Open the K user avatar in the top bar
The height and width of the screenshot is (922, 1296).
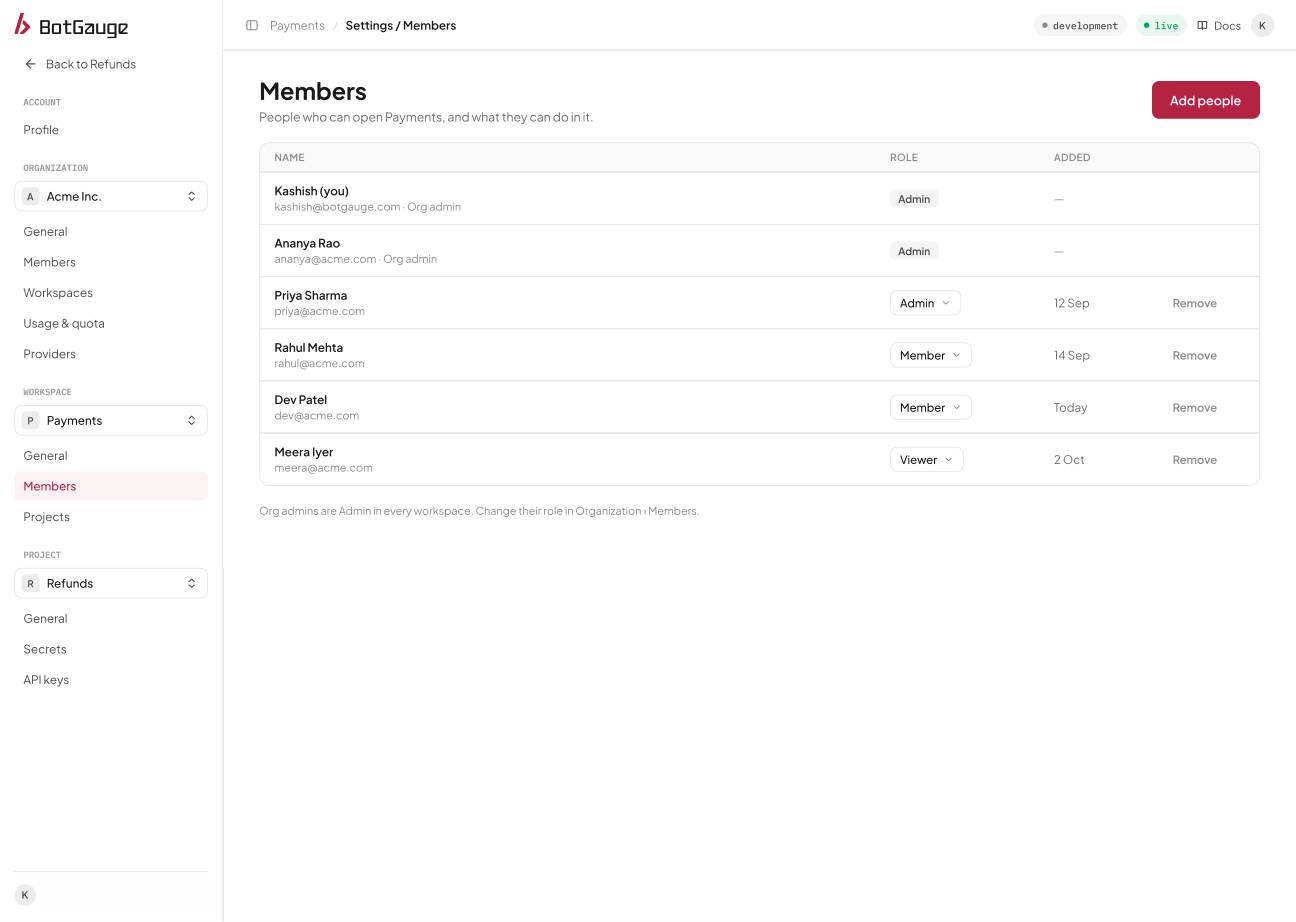[x=1262, y=25]
